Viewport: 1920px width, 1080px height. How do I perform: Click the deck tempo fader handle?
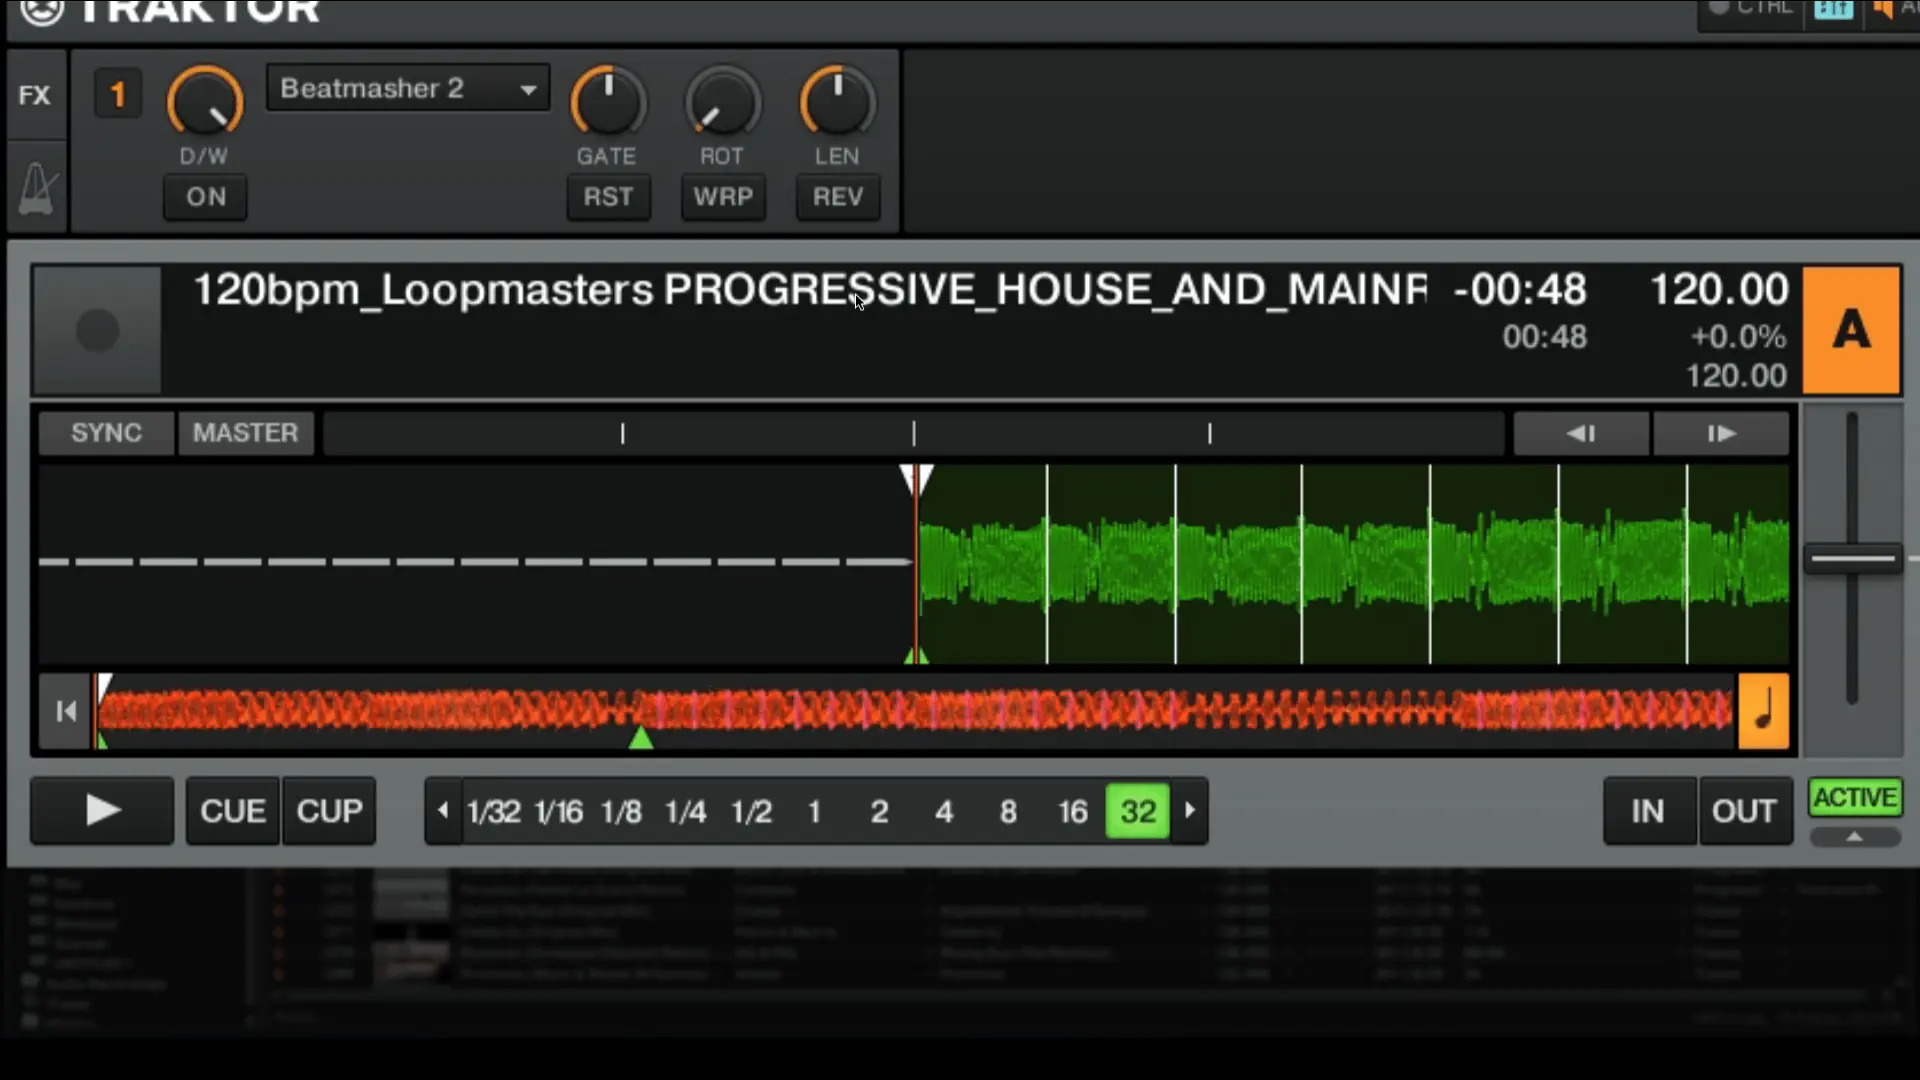coord(1852,559)
